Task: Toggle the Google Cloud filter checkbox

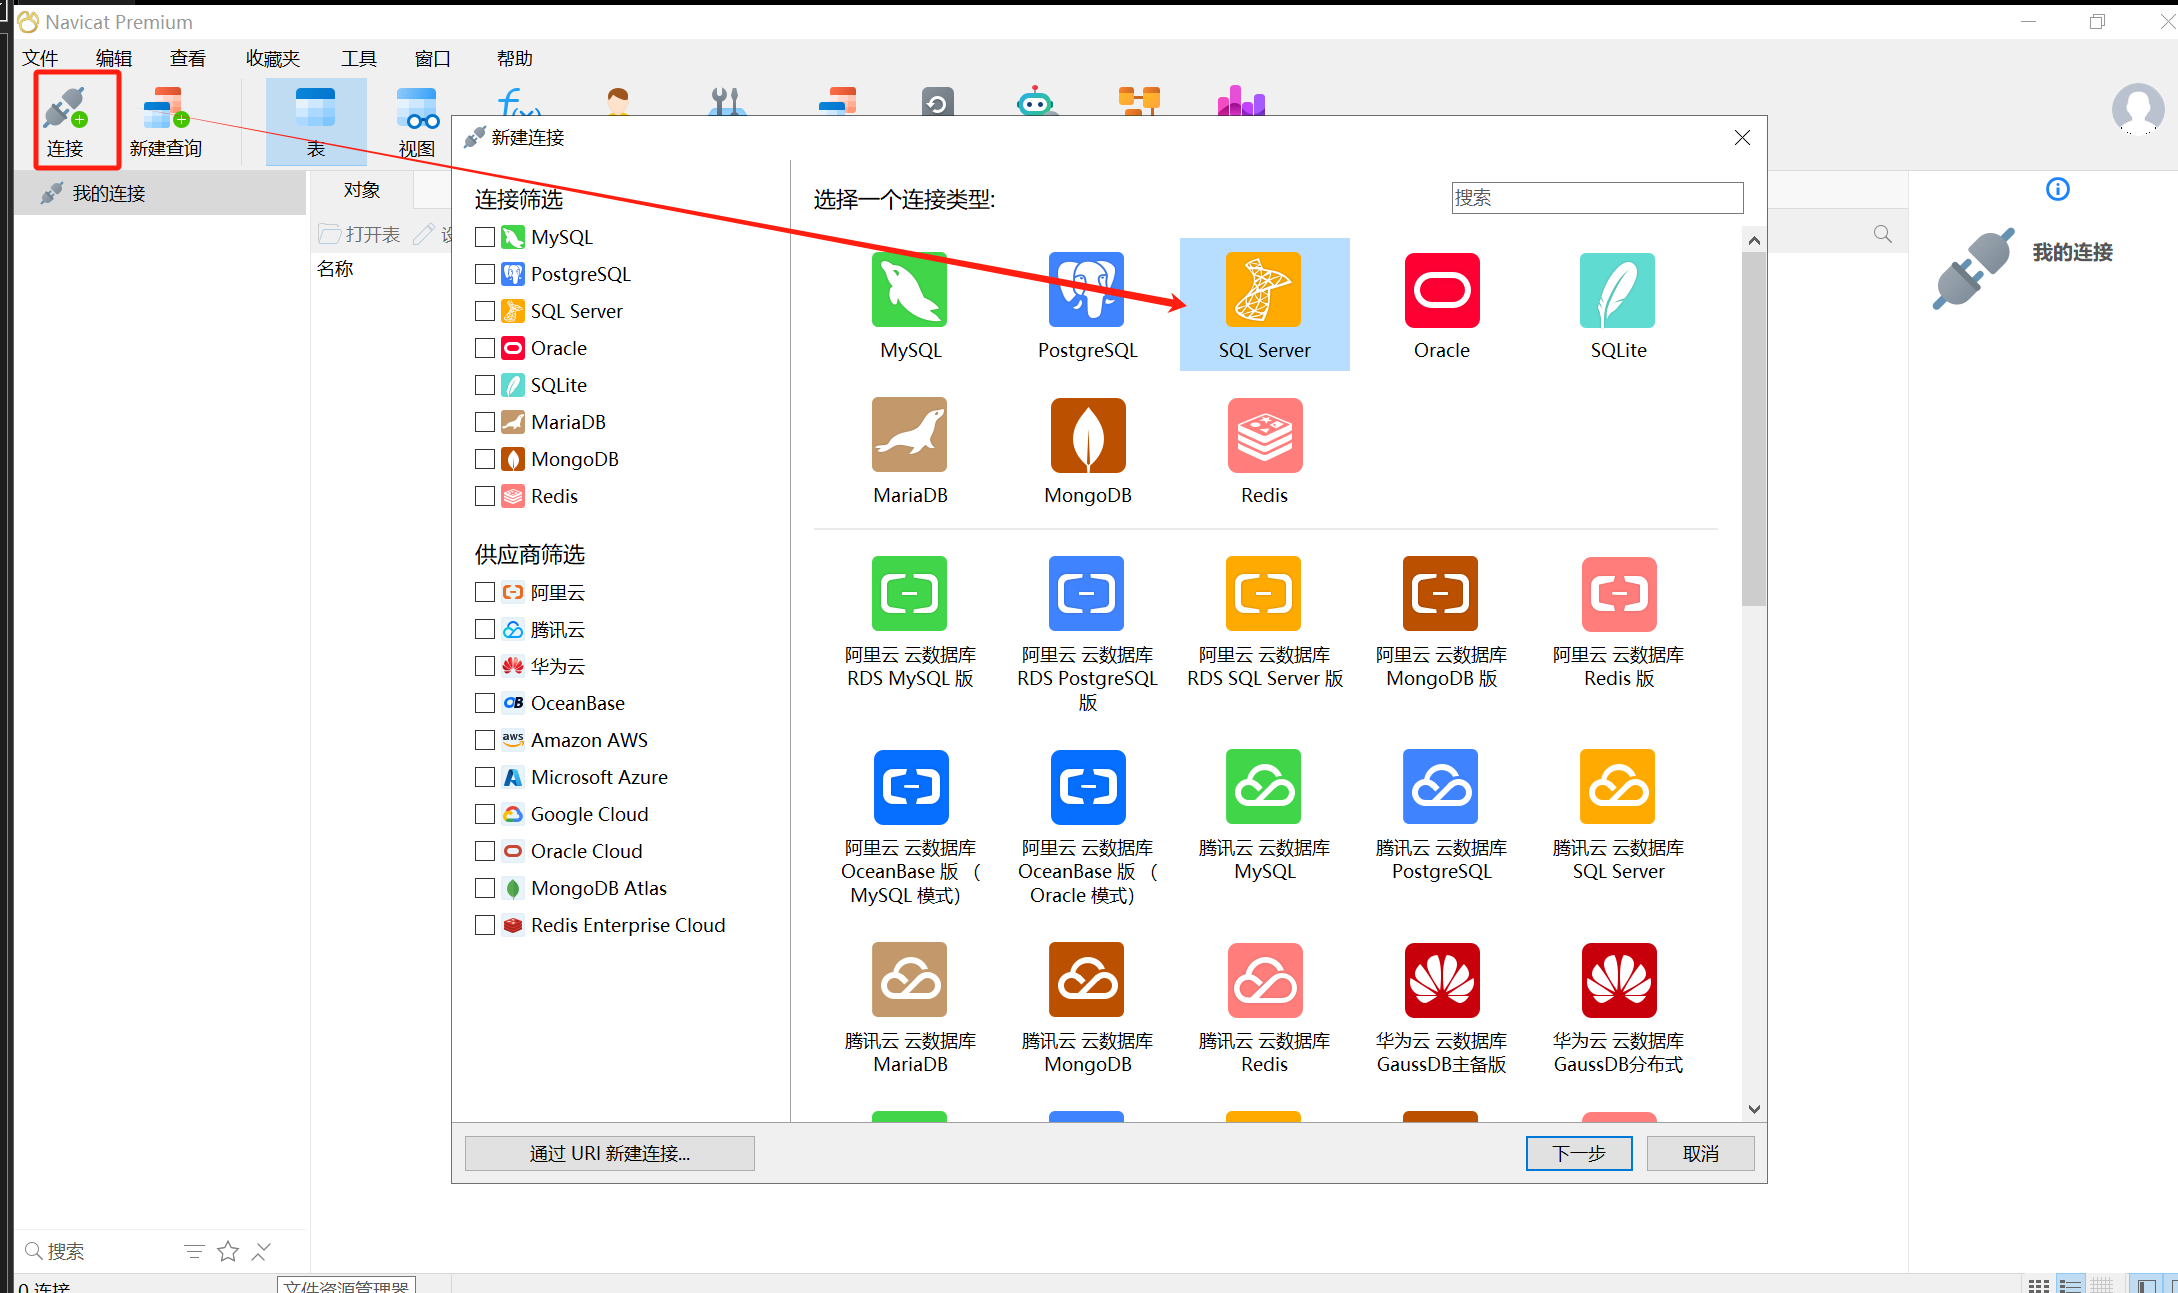Action: pos(485,814)
